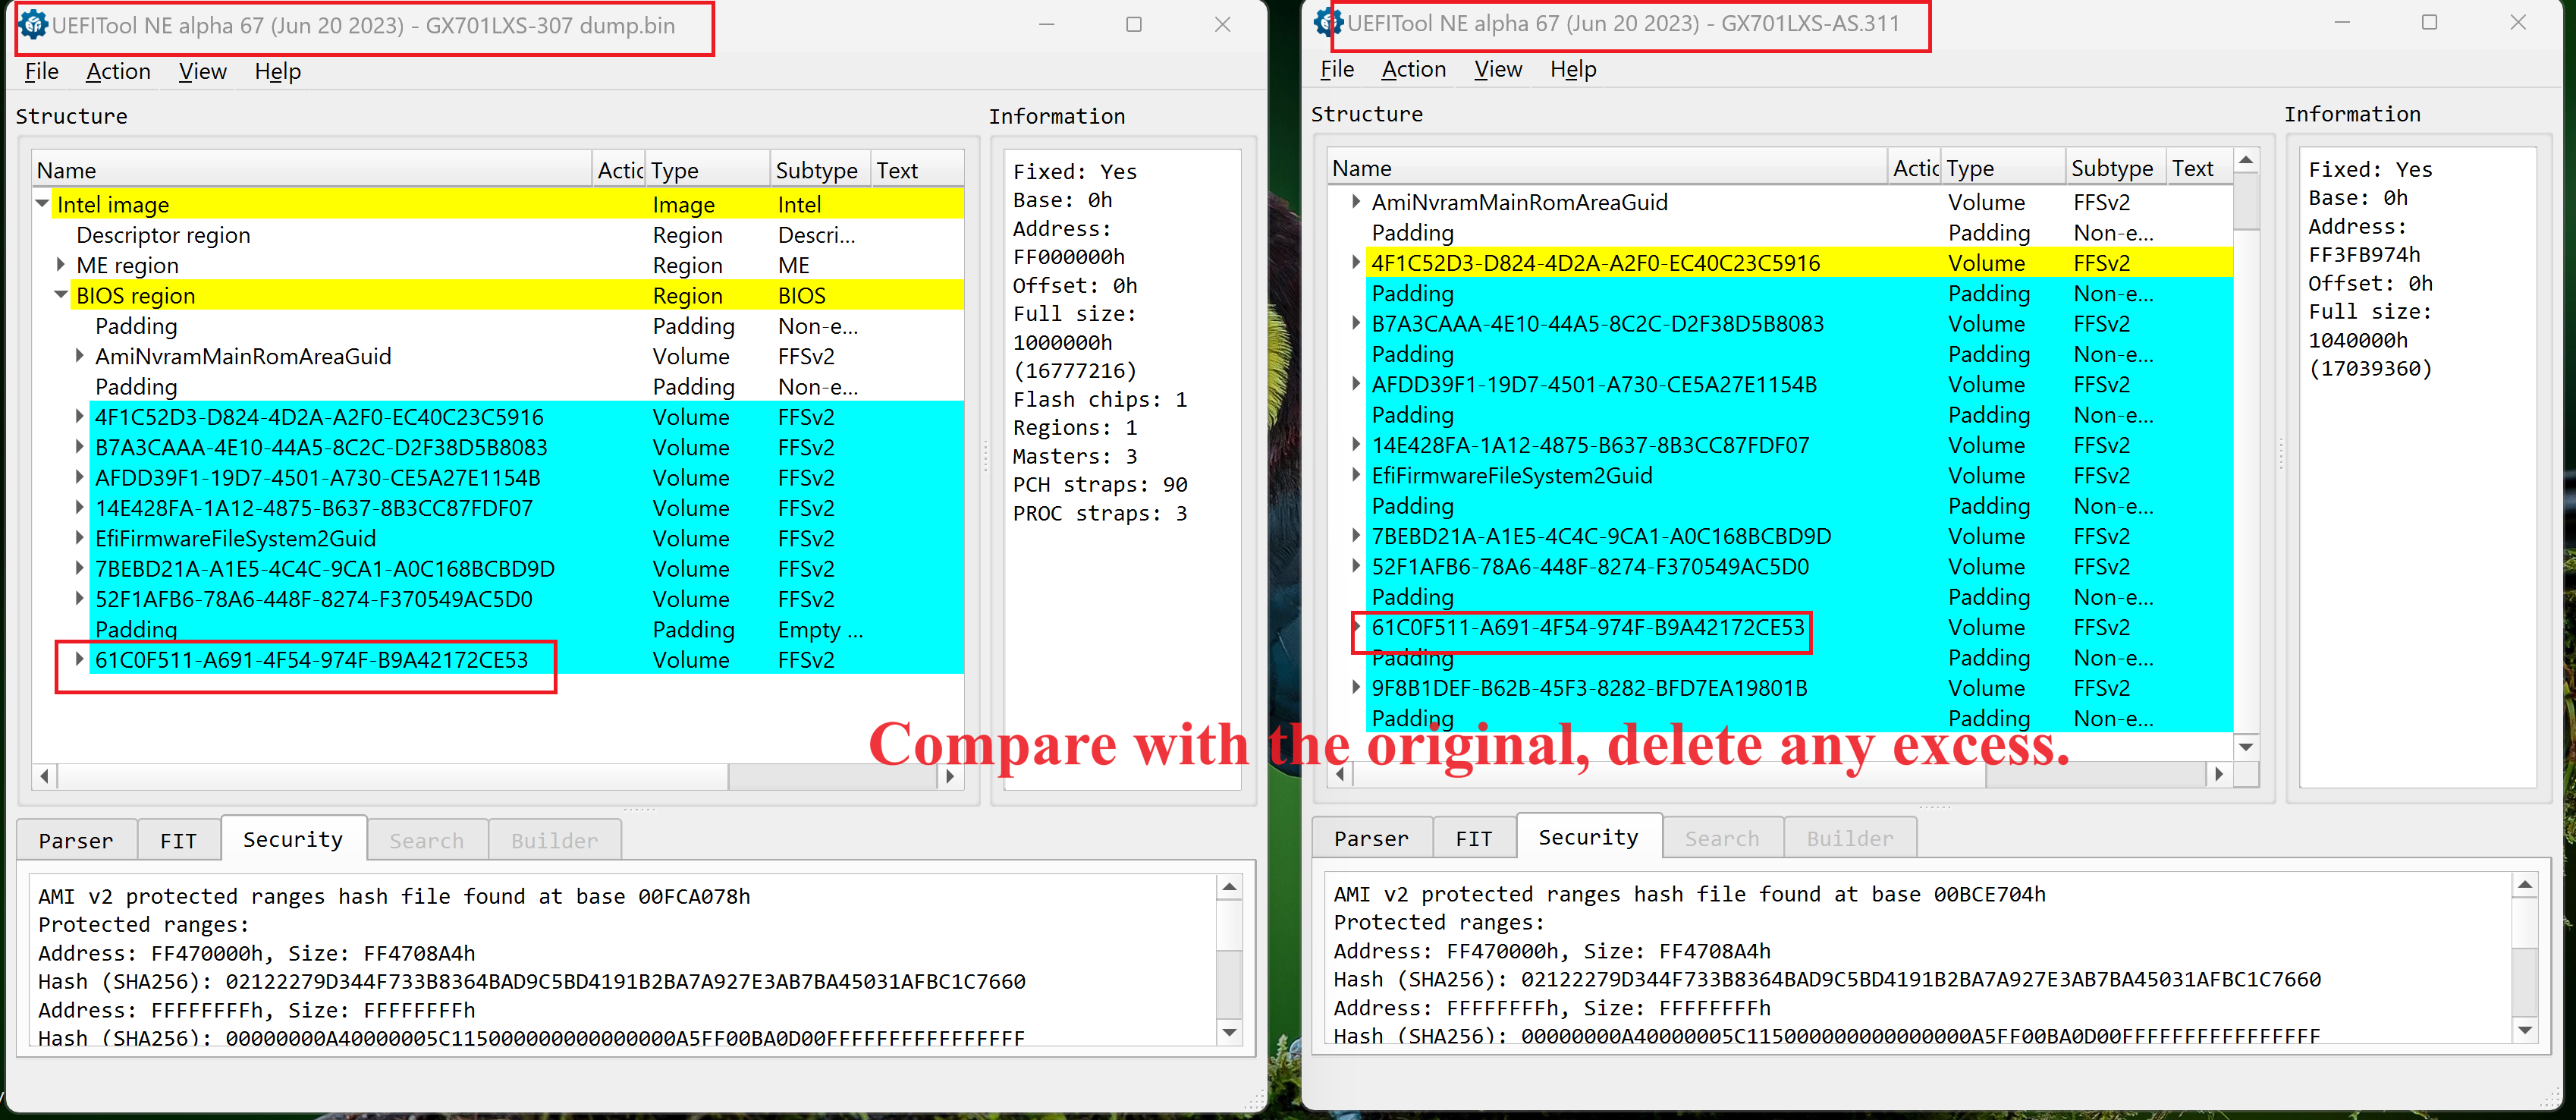2576x1120 pixels.
Task: Switch to FIT tab in left window
Action: pos(178,840)
